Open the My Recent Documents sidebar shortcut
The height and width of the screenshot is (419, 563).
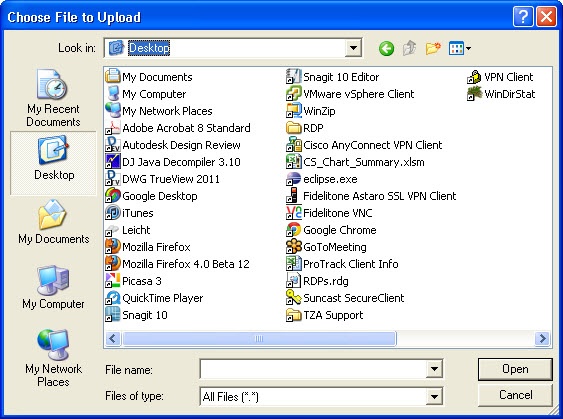pos(53,98)
